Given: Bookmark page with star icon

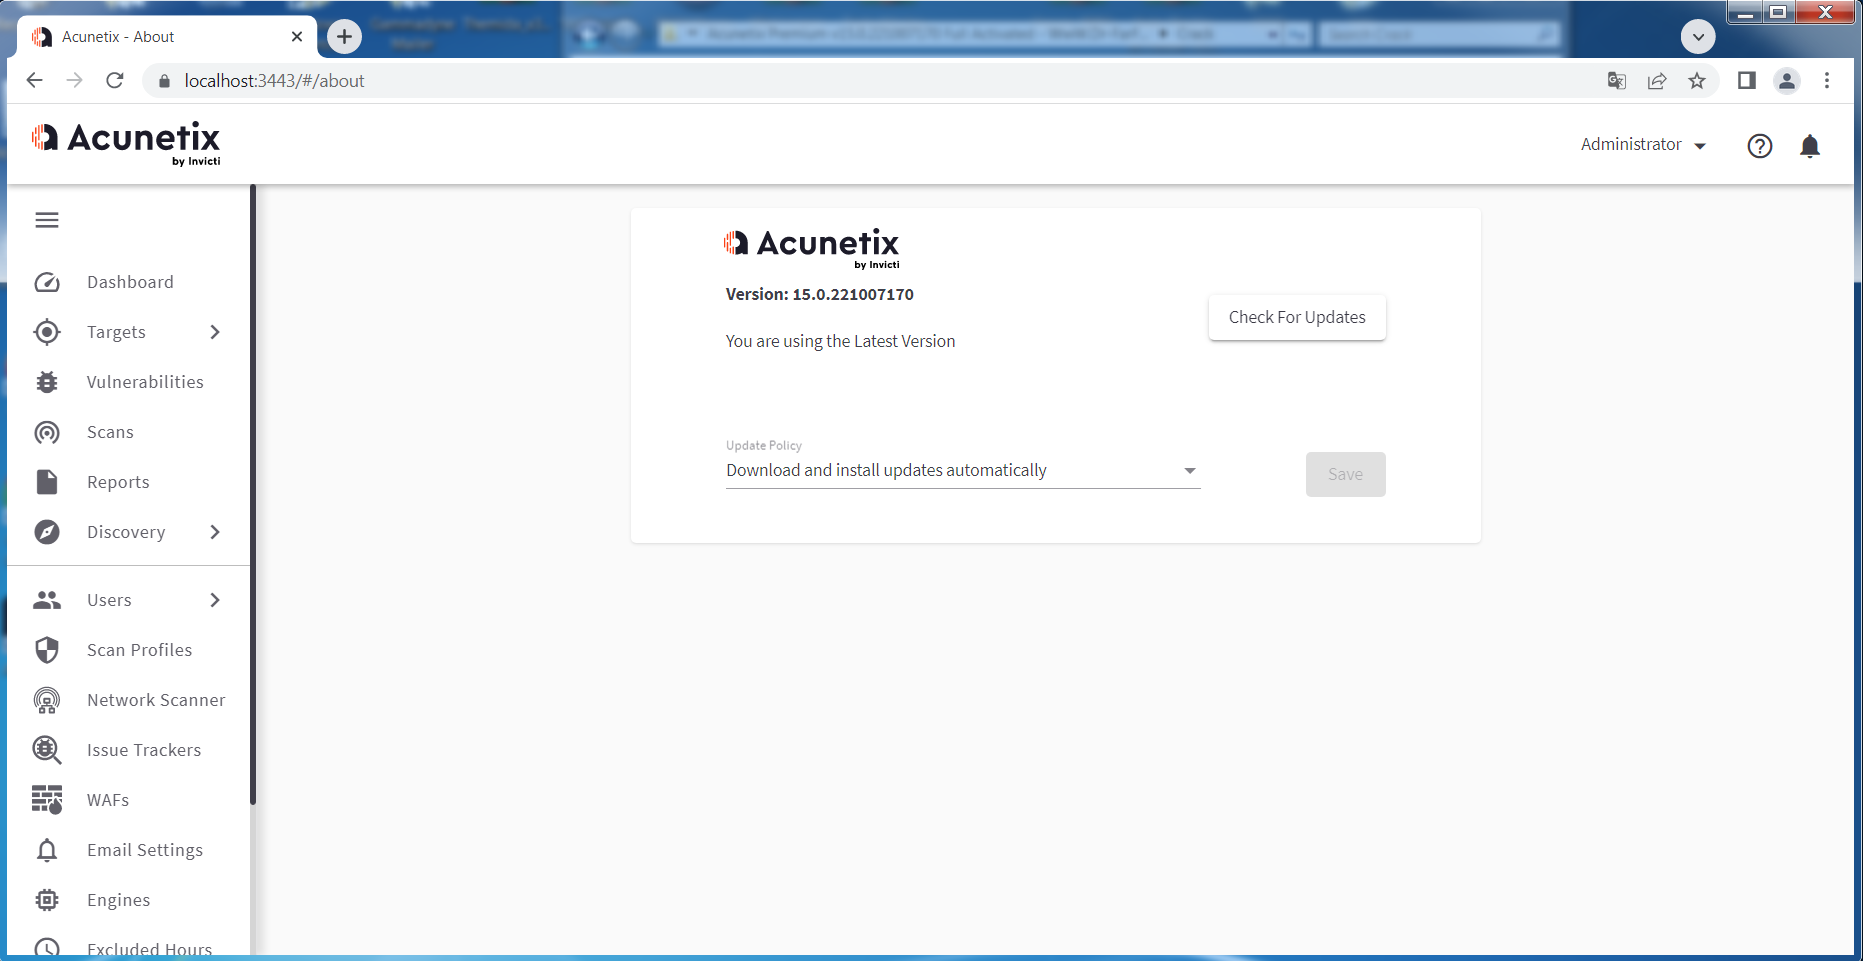Looking at the screenshot, I should (1697, 81).
